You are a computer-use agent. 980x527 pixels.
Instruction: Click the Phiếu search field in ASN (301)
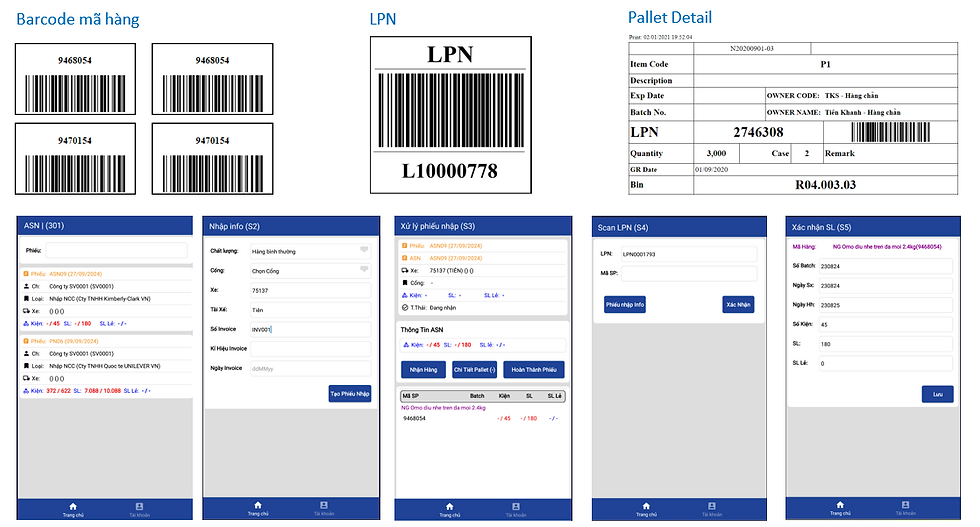coord(116,250)
